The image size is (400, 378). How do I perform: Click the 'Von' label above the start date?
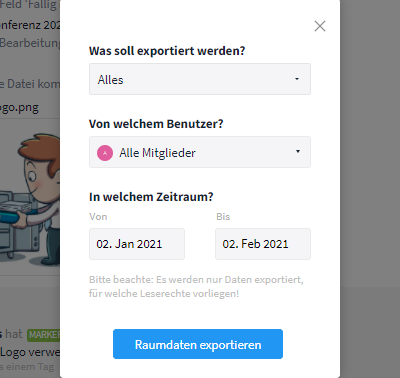coord(98,217)
